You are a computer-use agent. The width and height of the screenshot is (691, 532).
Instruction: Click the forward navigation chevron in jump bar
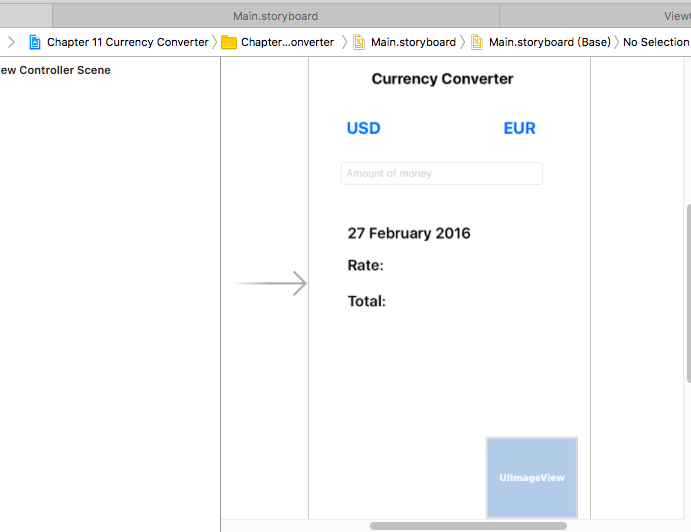pyautogui.click(x=11, y=42)
